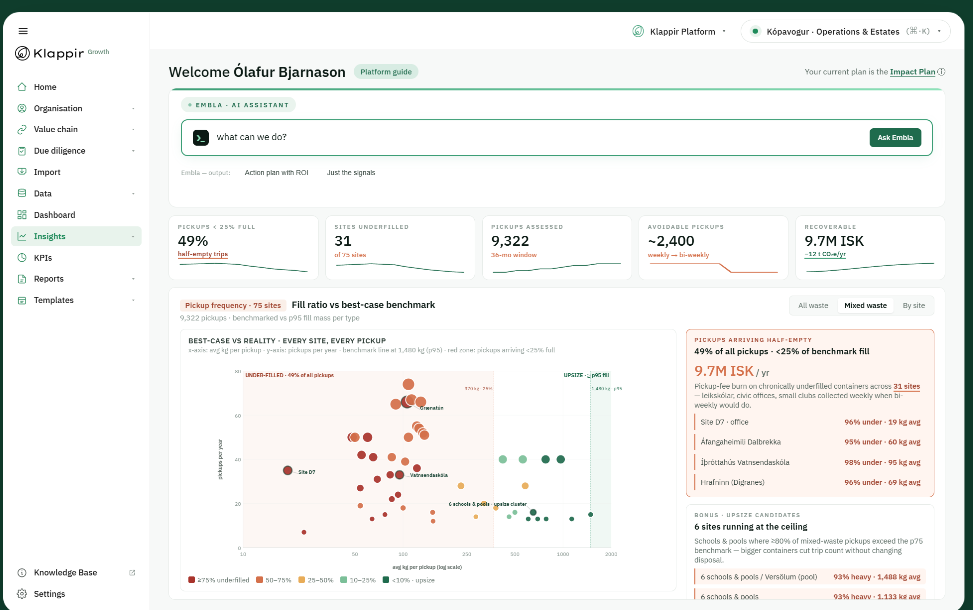
Task: Expand the Value chain chevron
Action: click(x=133, y=130)
